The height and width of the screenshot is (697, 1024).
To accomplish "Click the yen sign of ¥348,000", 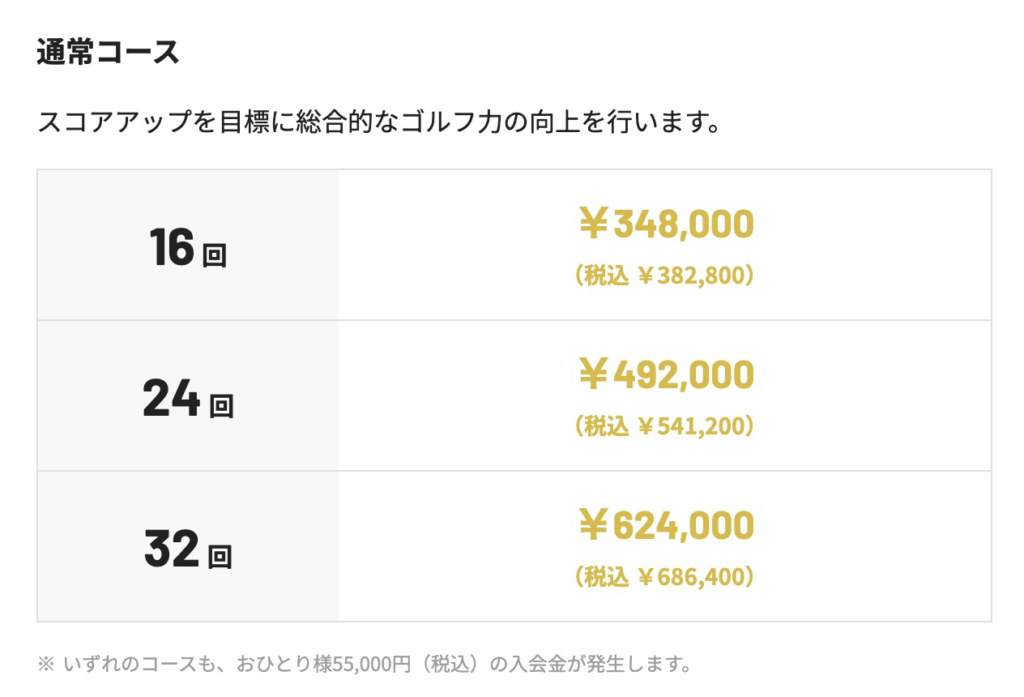I will coord(593,224).
